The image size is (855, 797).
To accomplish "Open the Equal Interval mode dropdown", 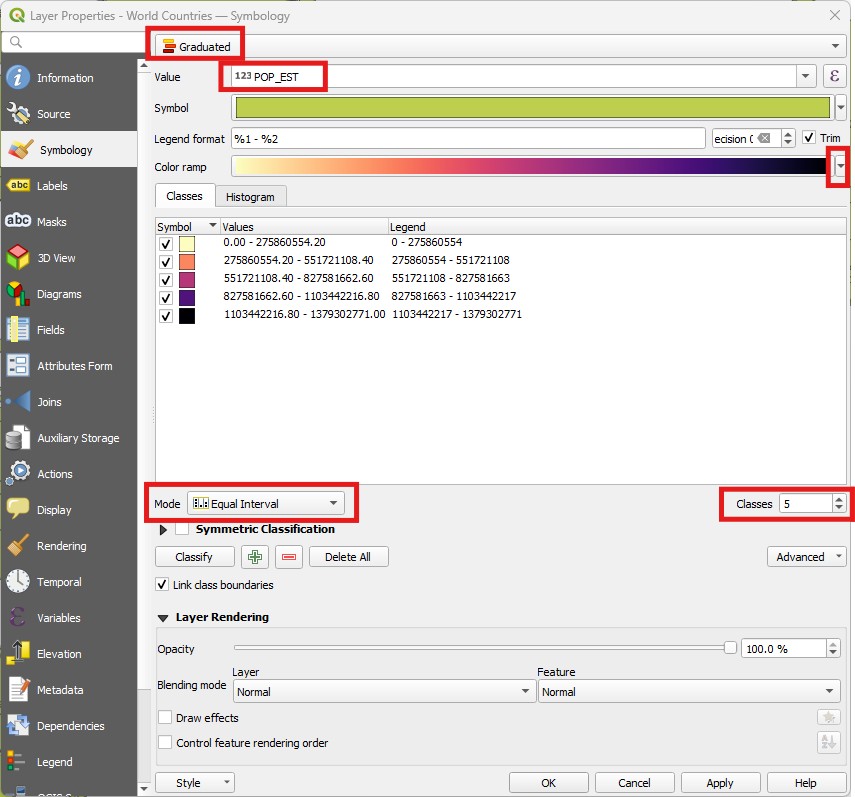I will point(266,504).
